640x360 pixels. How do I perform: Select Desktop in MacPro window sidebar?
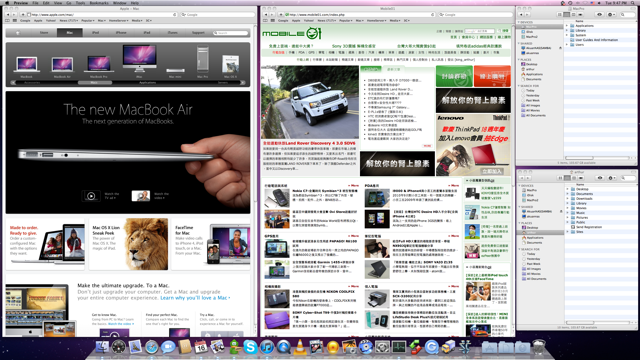point(531,64)
